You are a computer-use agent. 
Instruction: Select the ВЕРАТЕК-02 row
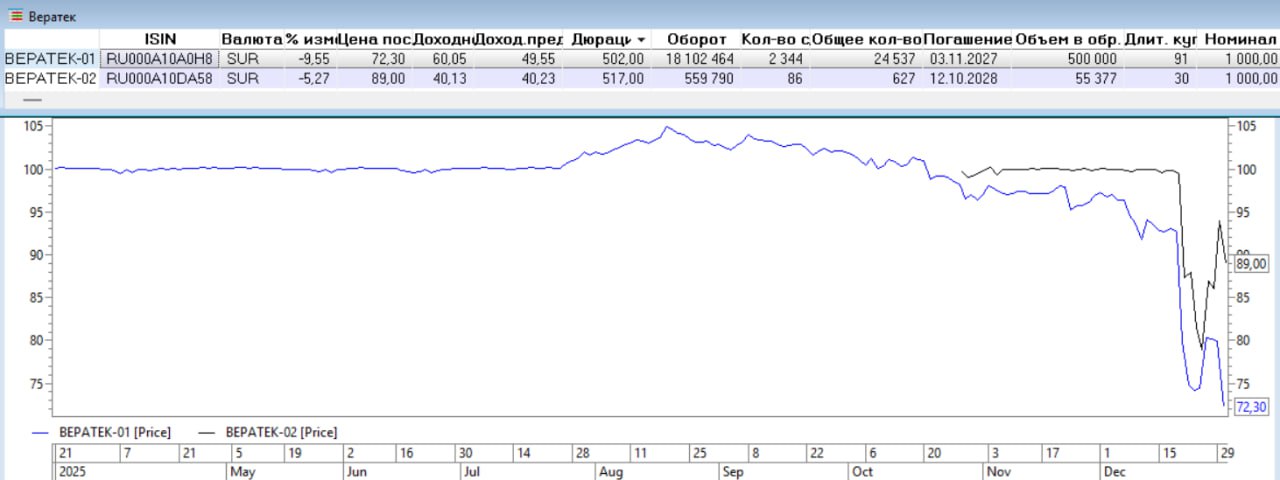(x=51, y=78)
